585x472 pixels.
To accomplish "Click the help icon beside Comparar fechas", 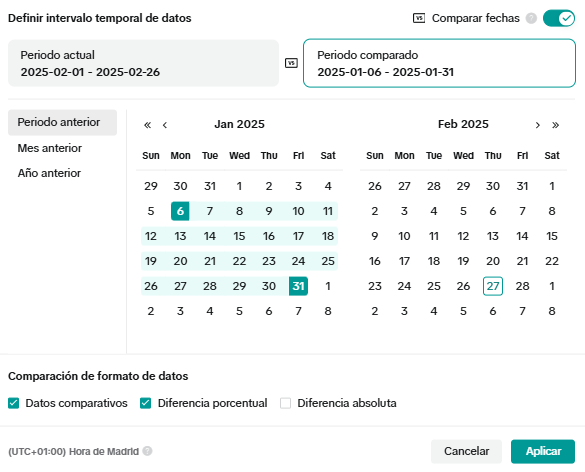I will [x=531, y=18].
